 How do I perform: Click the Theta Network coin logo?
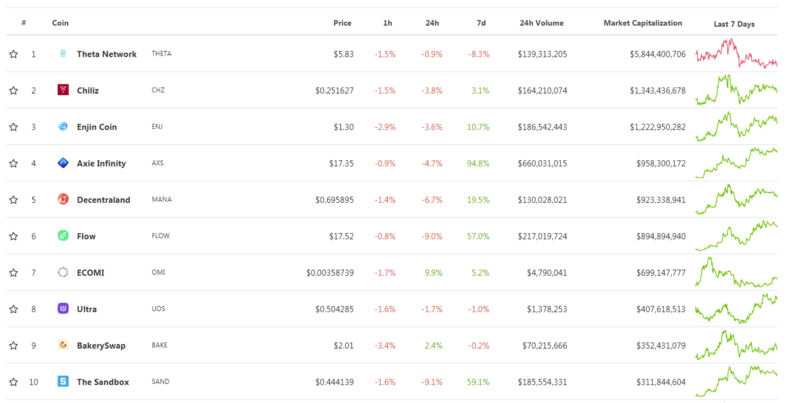[63, 54]
